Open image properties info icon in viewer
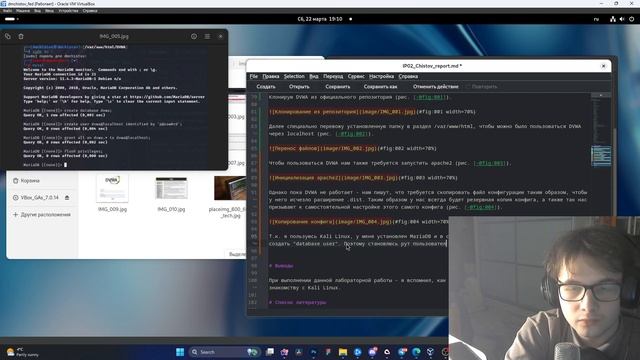The width and height of the screenshot is (640, 360). [194, 36]
